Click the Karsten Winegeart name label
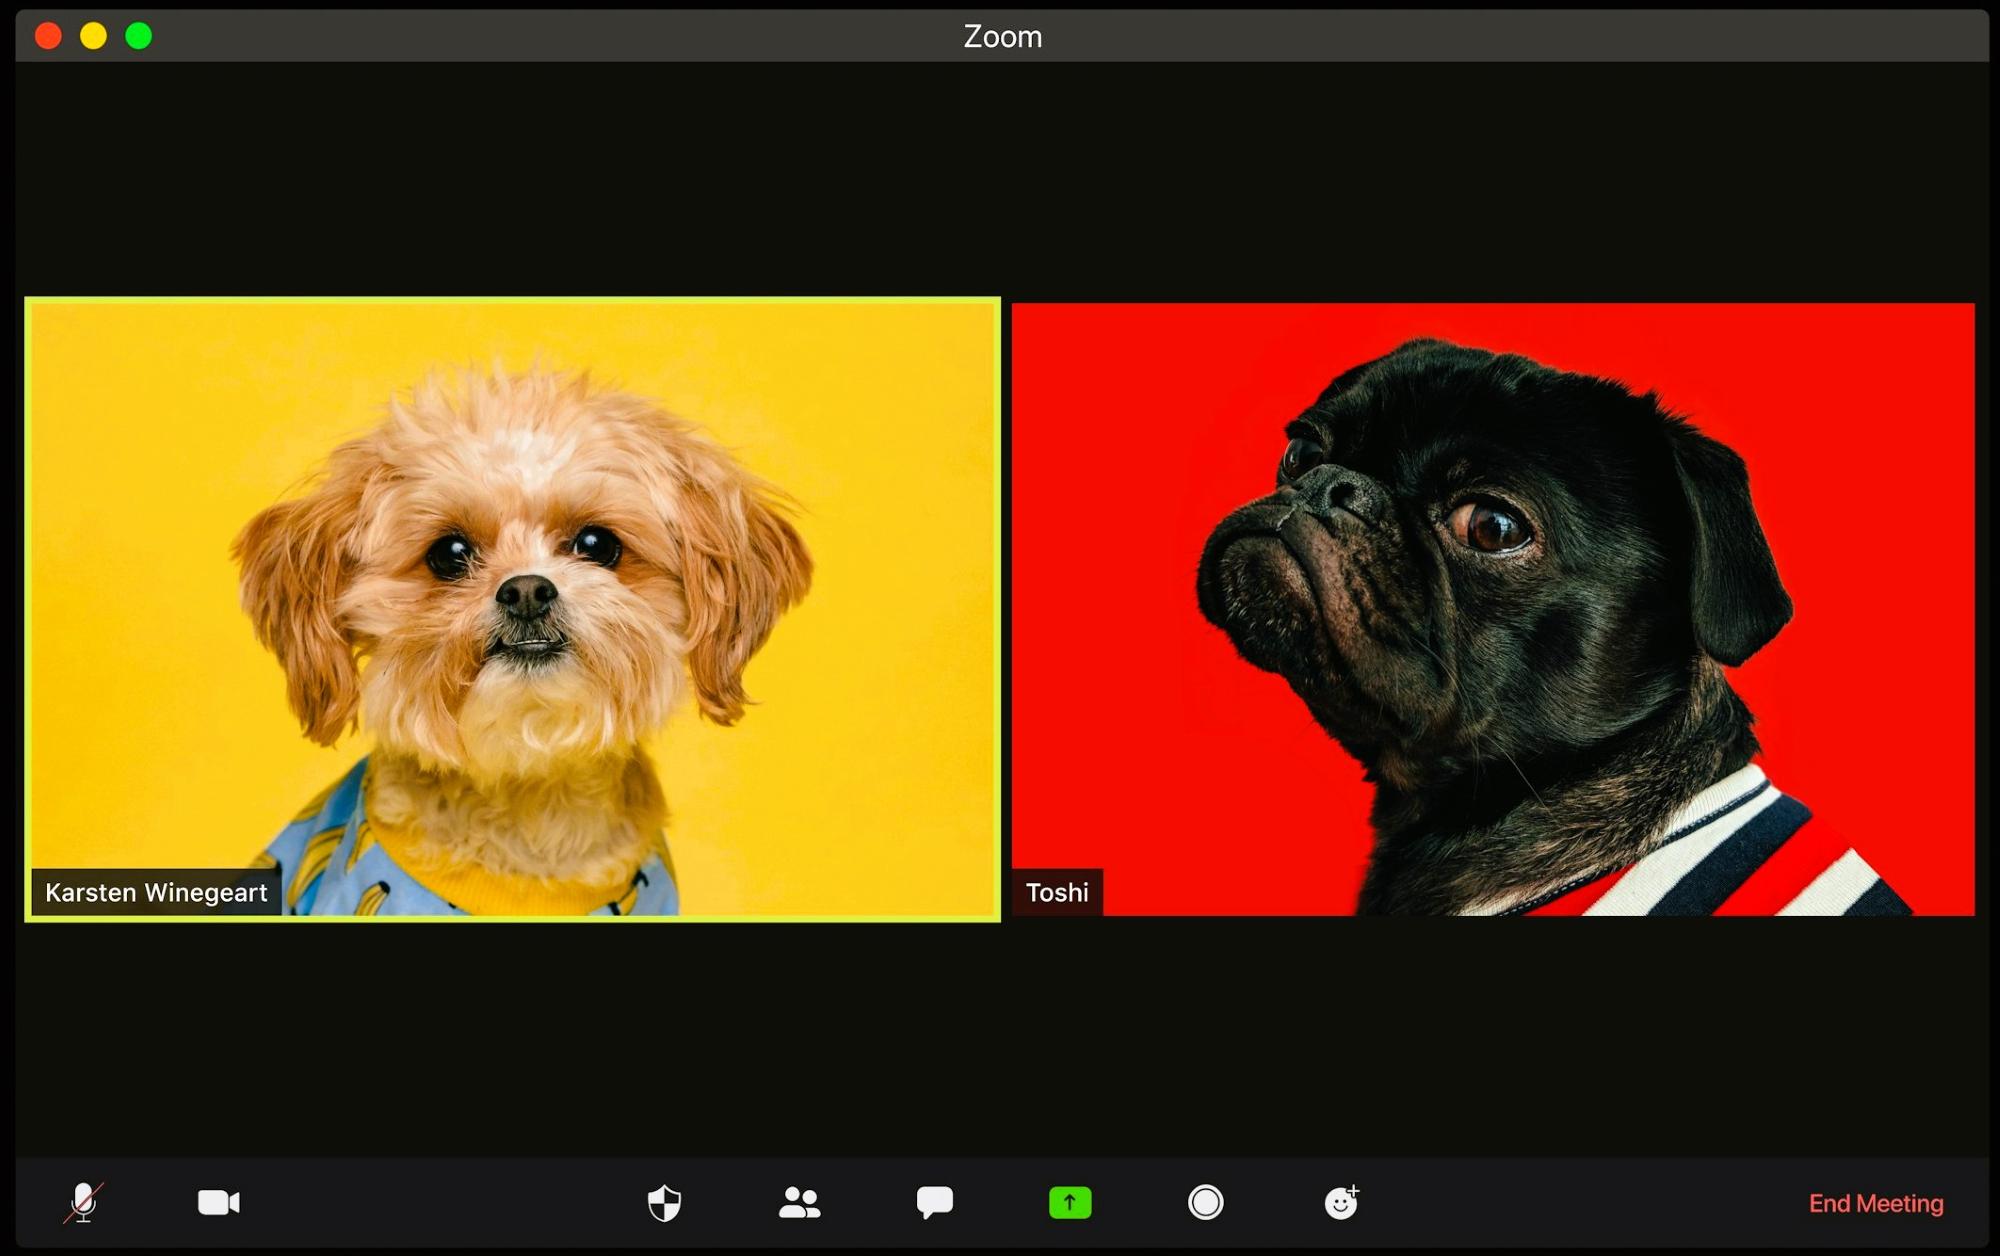Viewport: 2000px width, 1256px height. click(x=156, y=892)
